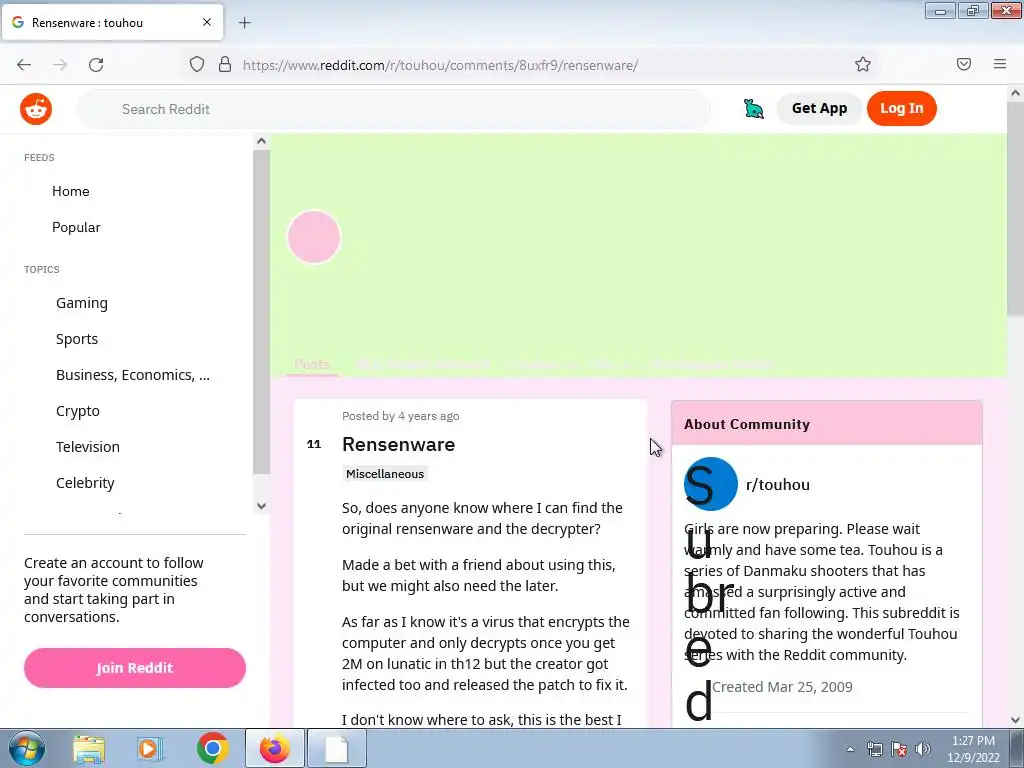
Task: Show hidden system tray icons
Action: pos(850,749)
